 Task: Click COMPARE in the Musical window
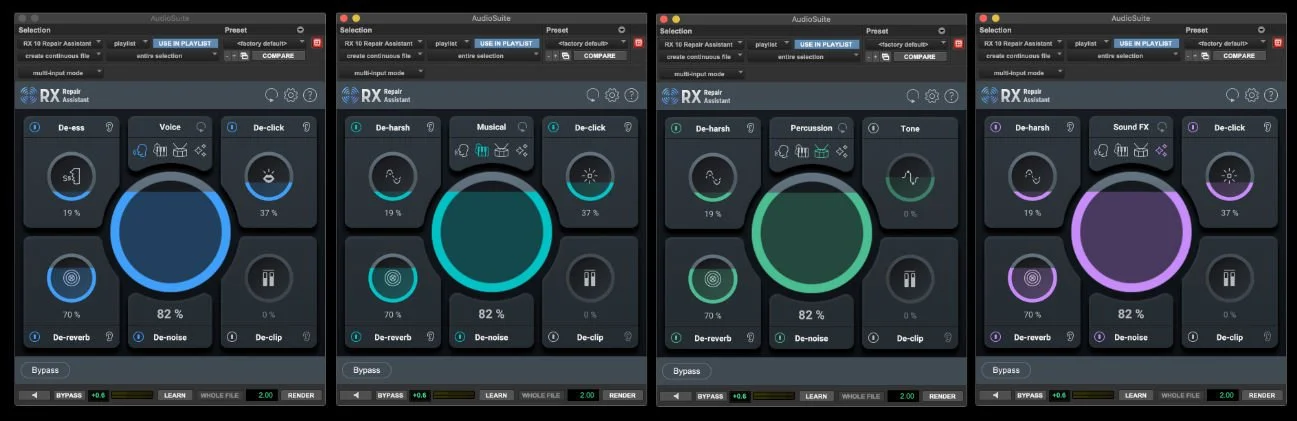point(599,56)
